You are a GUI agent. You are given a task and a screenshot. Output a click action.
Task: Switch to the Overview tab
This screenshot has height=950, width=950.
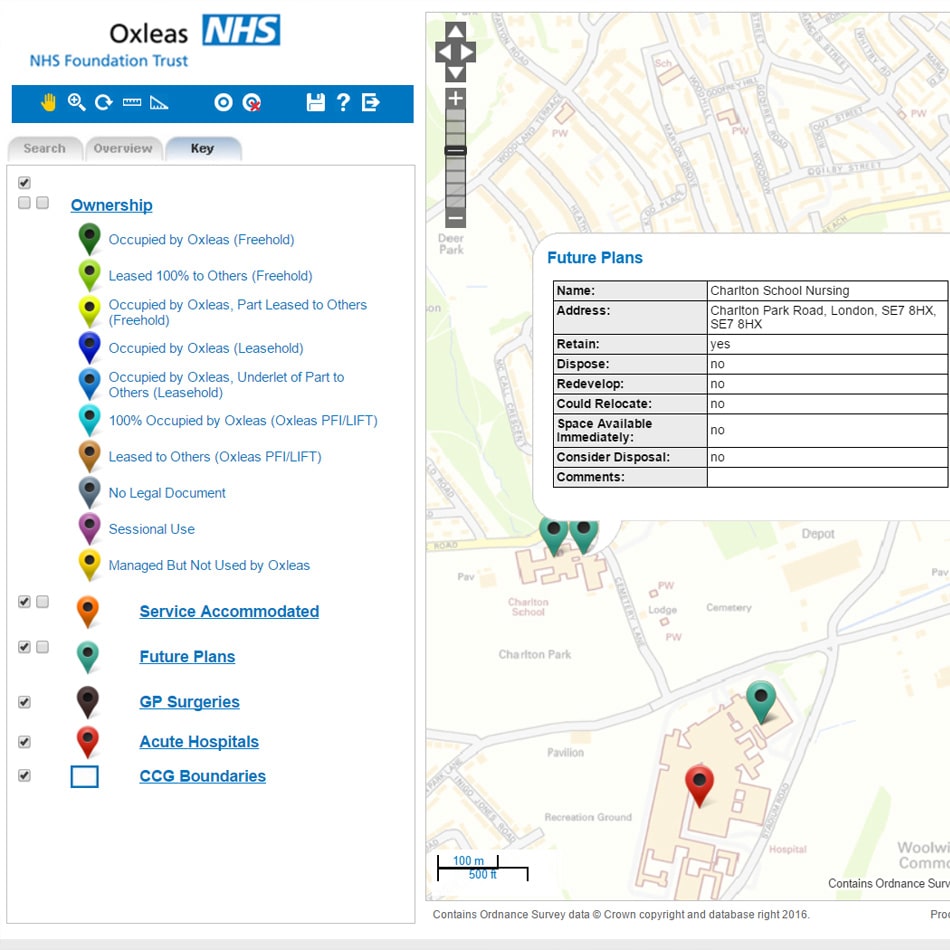click(x=123, y=148)
